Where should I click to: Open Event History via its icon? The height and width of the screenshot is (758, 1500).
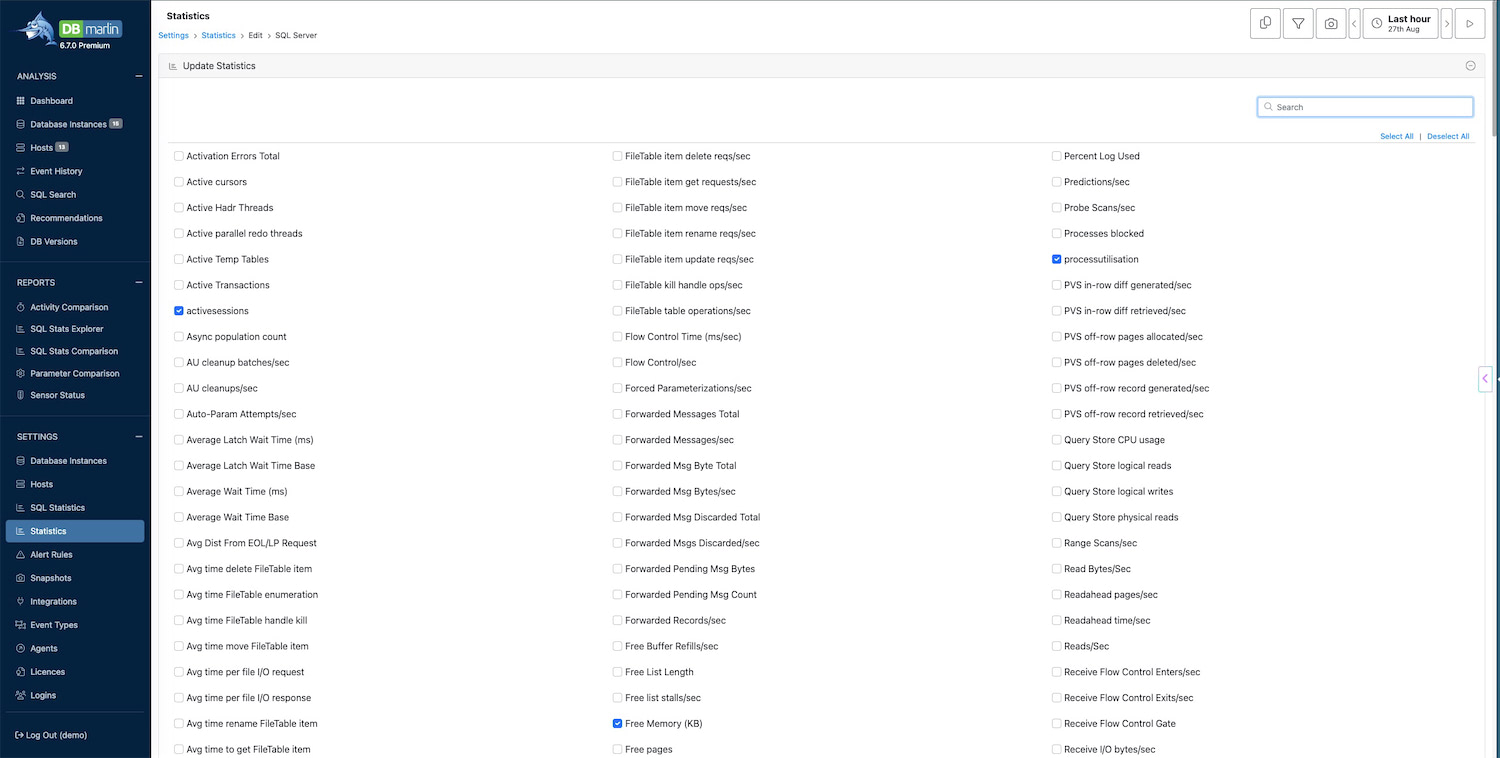click(21, 171)
